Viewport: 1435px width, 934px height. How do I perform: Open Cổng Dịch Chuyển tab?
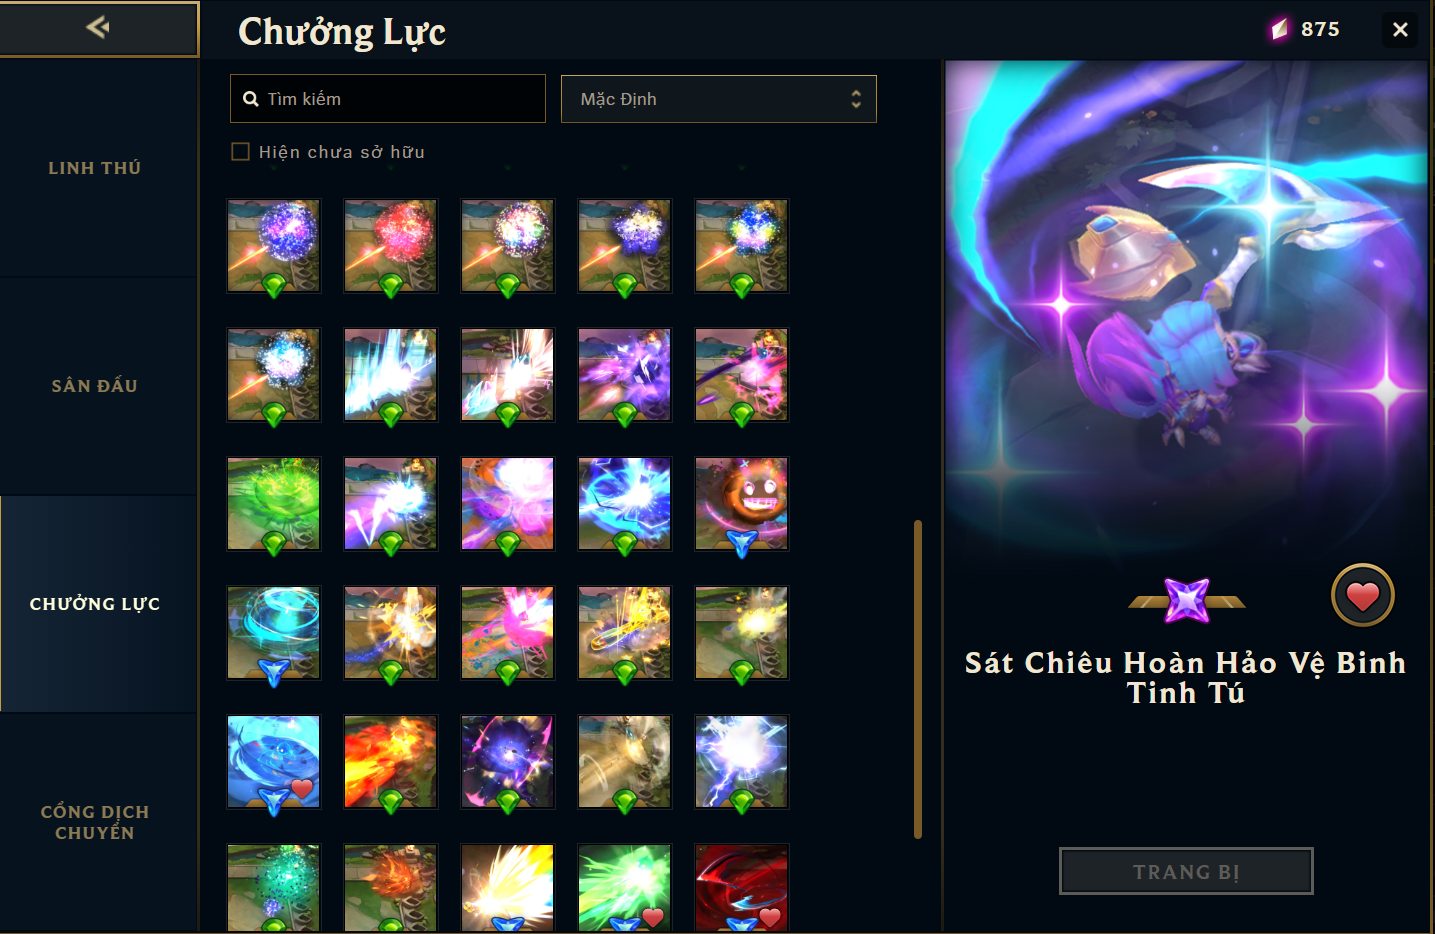[x=95, y=822]
